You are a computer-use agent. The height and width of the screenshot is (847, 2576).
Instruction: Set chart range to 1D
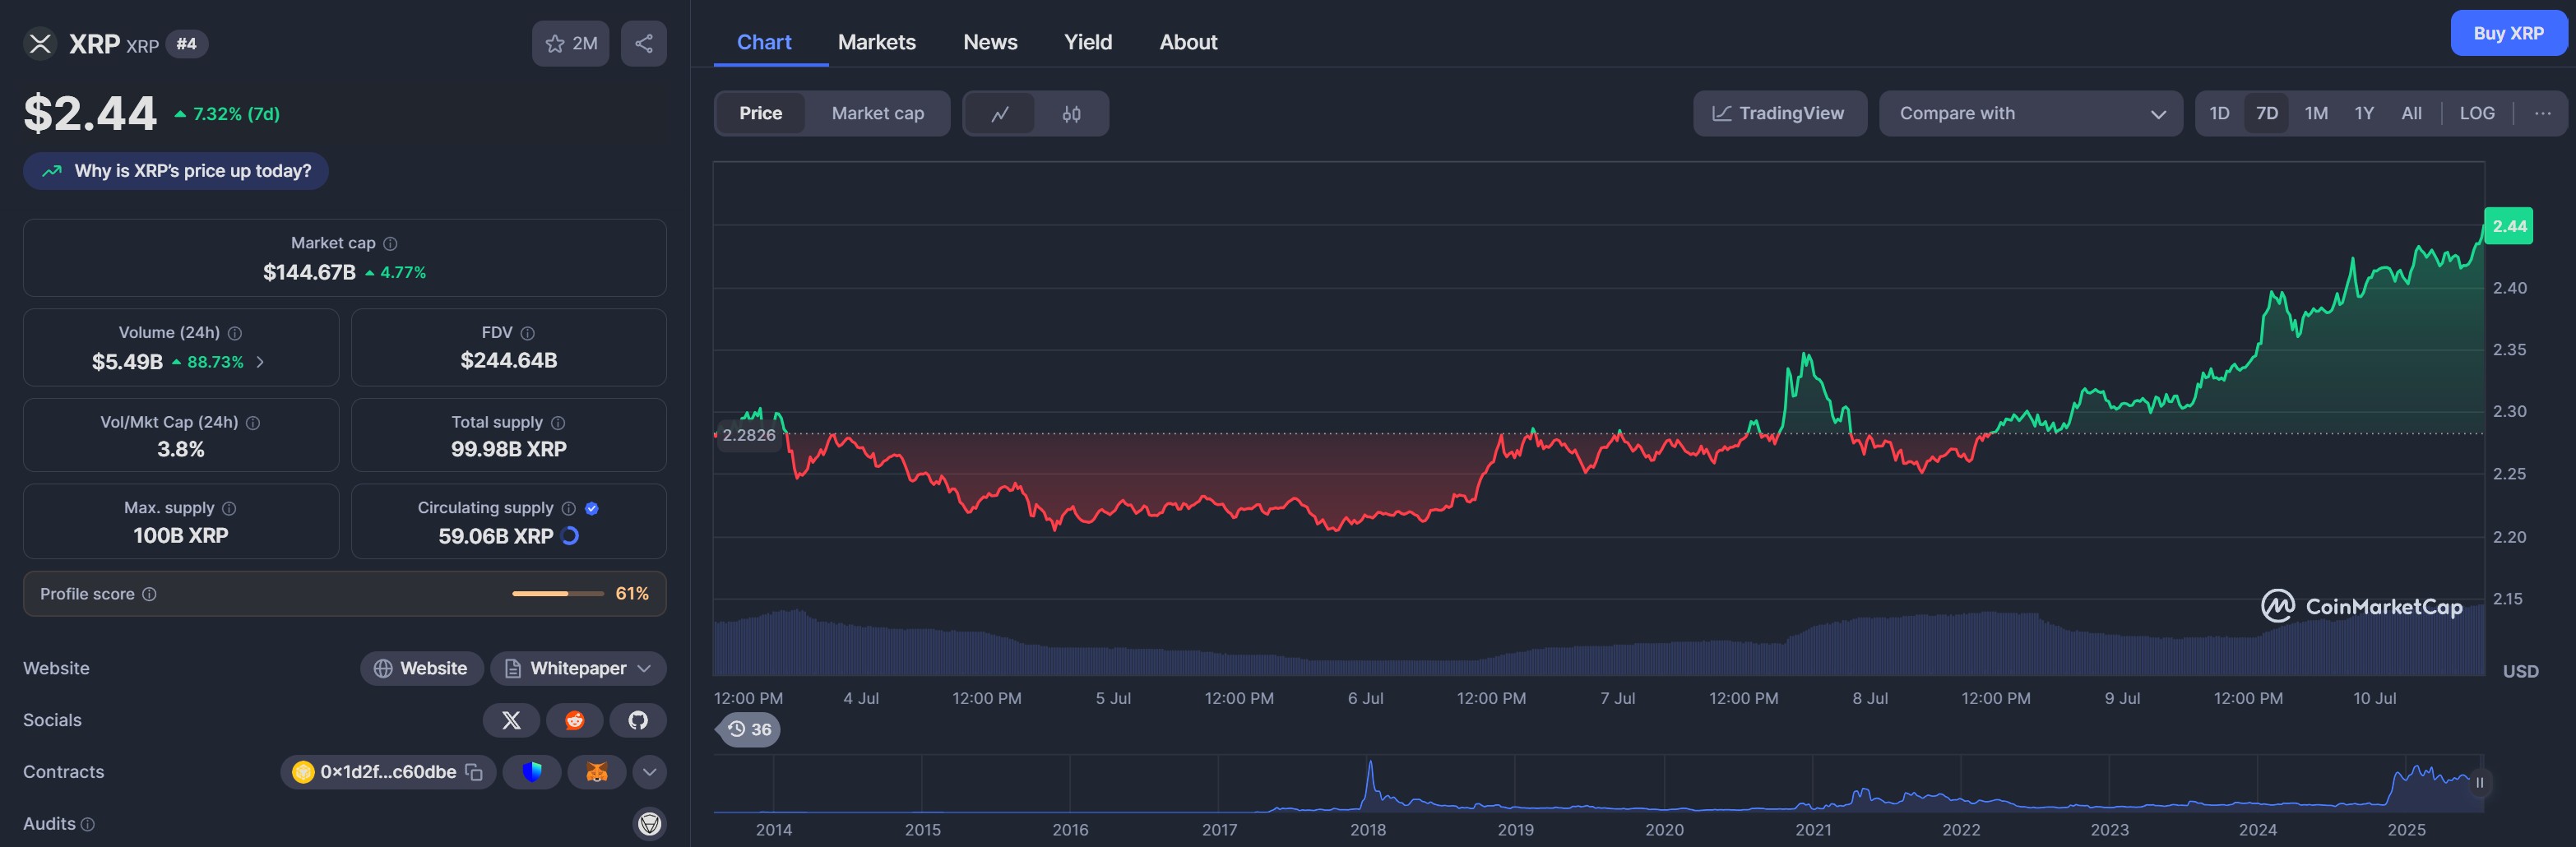(x=2219, y=114)
